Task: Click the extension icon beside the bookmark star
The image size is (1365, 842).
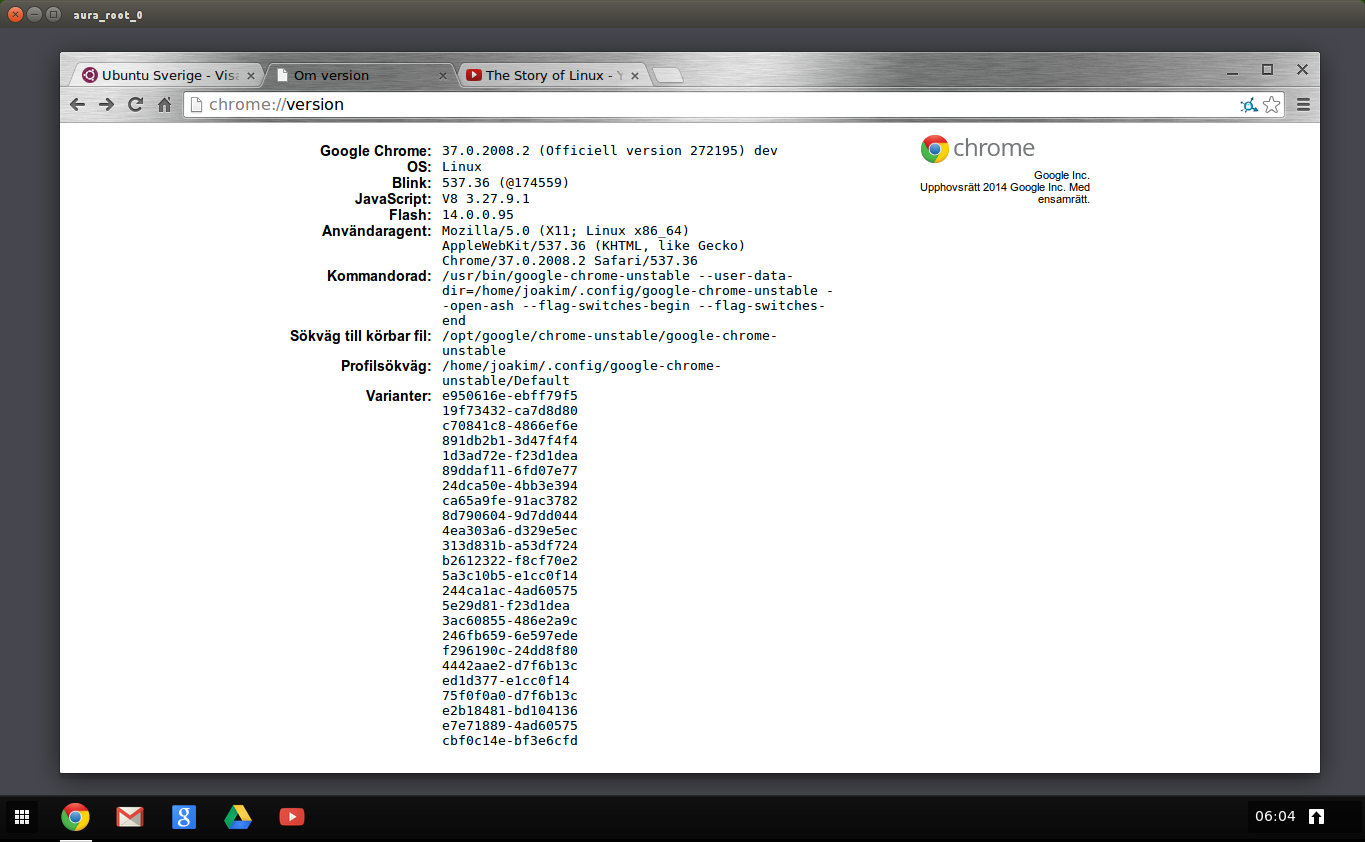Action: [1249, 104]
